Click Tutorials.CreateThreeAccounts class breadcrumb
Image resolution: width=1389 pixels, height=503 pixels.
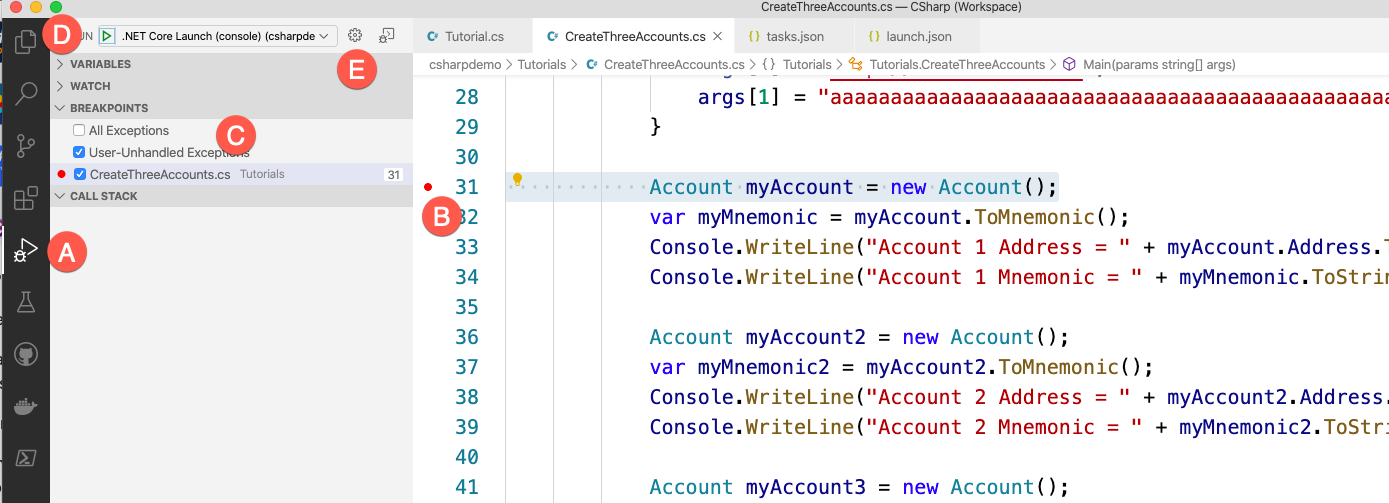point(947,64)
